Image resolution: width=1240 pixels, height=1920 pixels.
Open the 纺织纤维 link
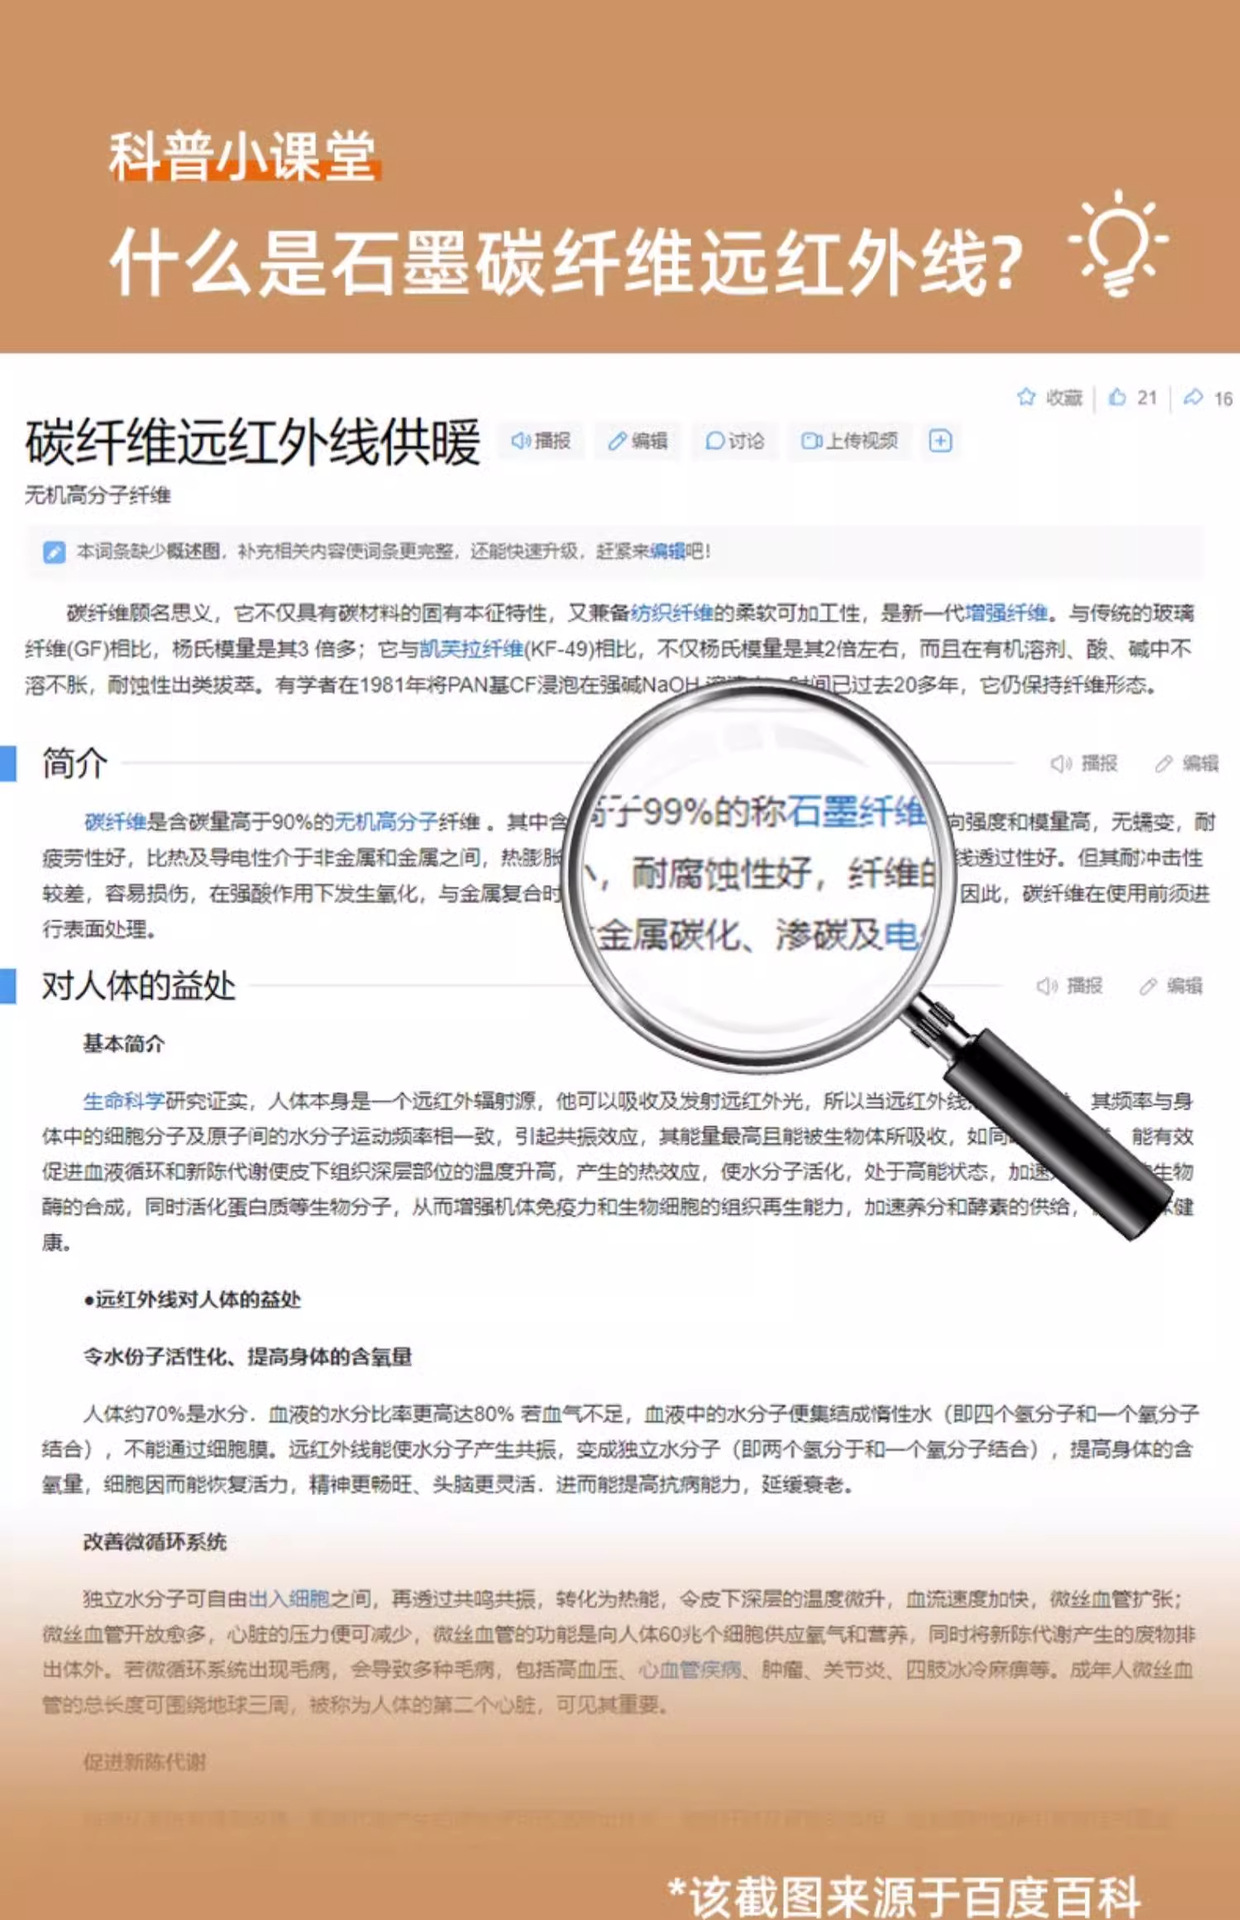[x=672, y=613]
